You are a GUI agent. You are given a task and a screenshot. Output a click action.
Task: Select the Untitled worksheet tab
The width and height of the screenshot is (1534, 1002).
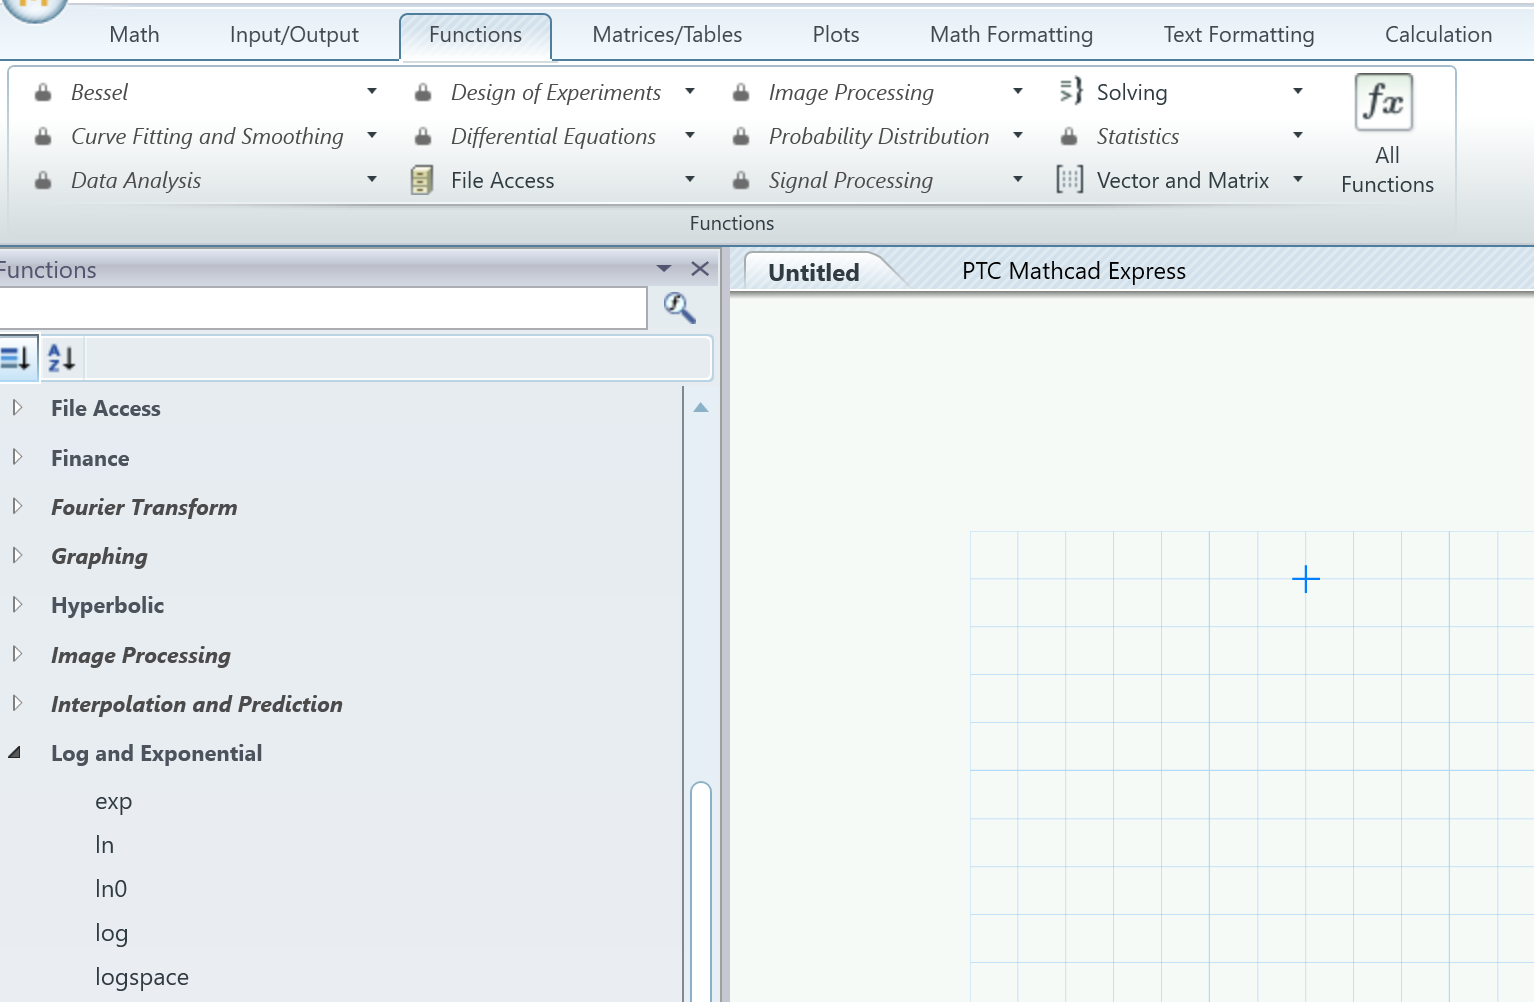coord(814,272)
